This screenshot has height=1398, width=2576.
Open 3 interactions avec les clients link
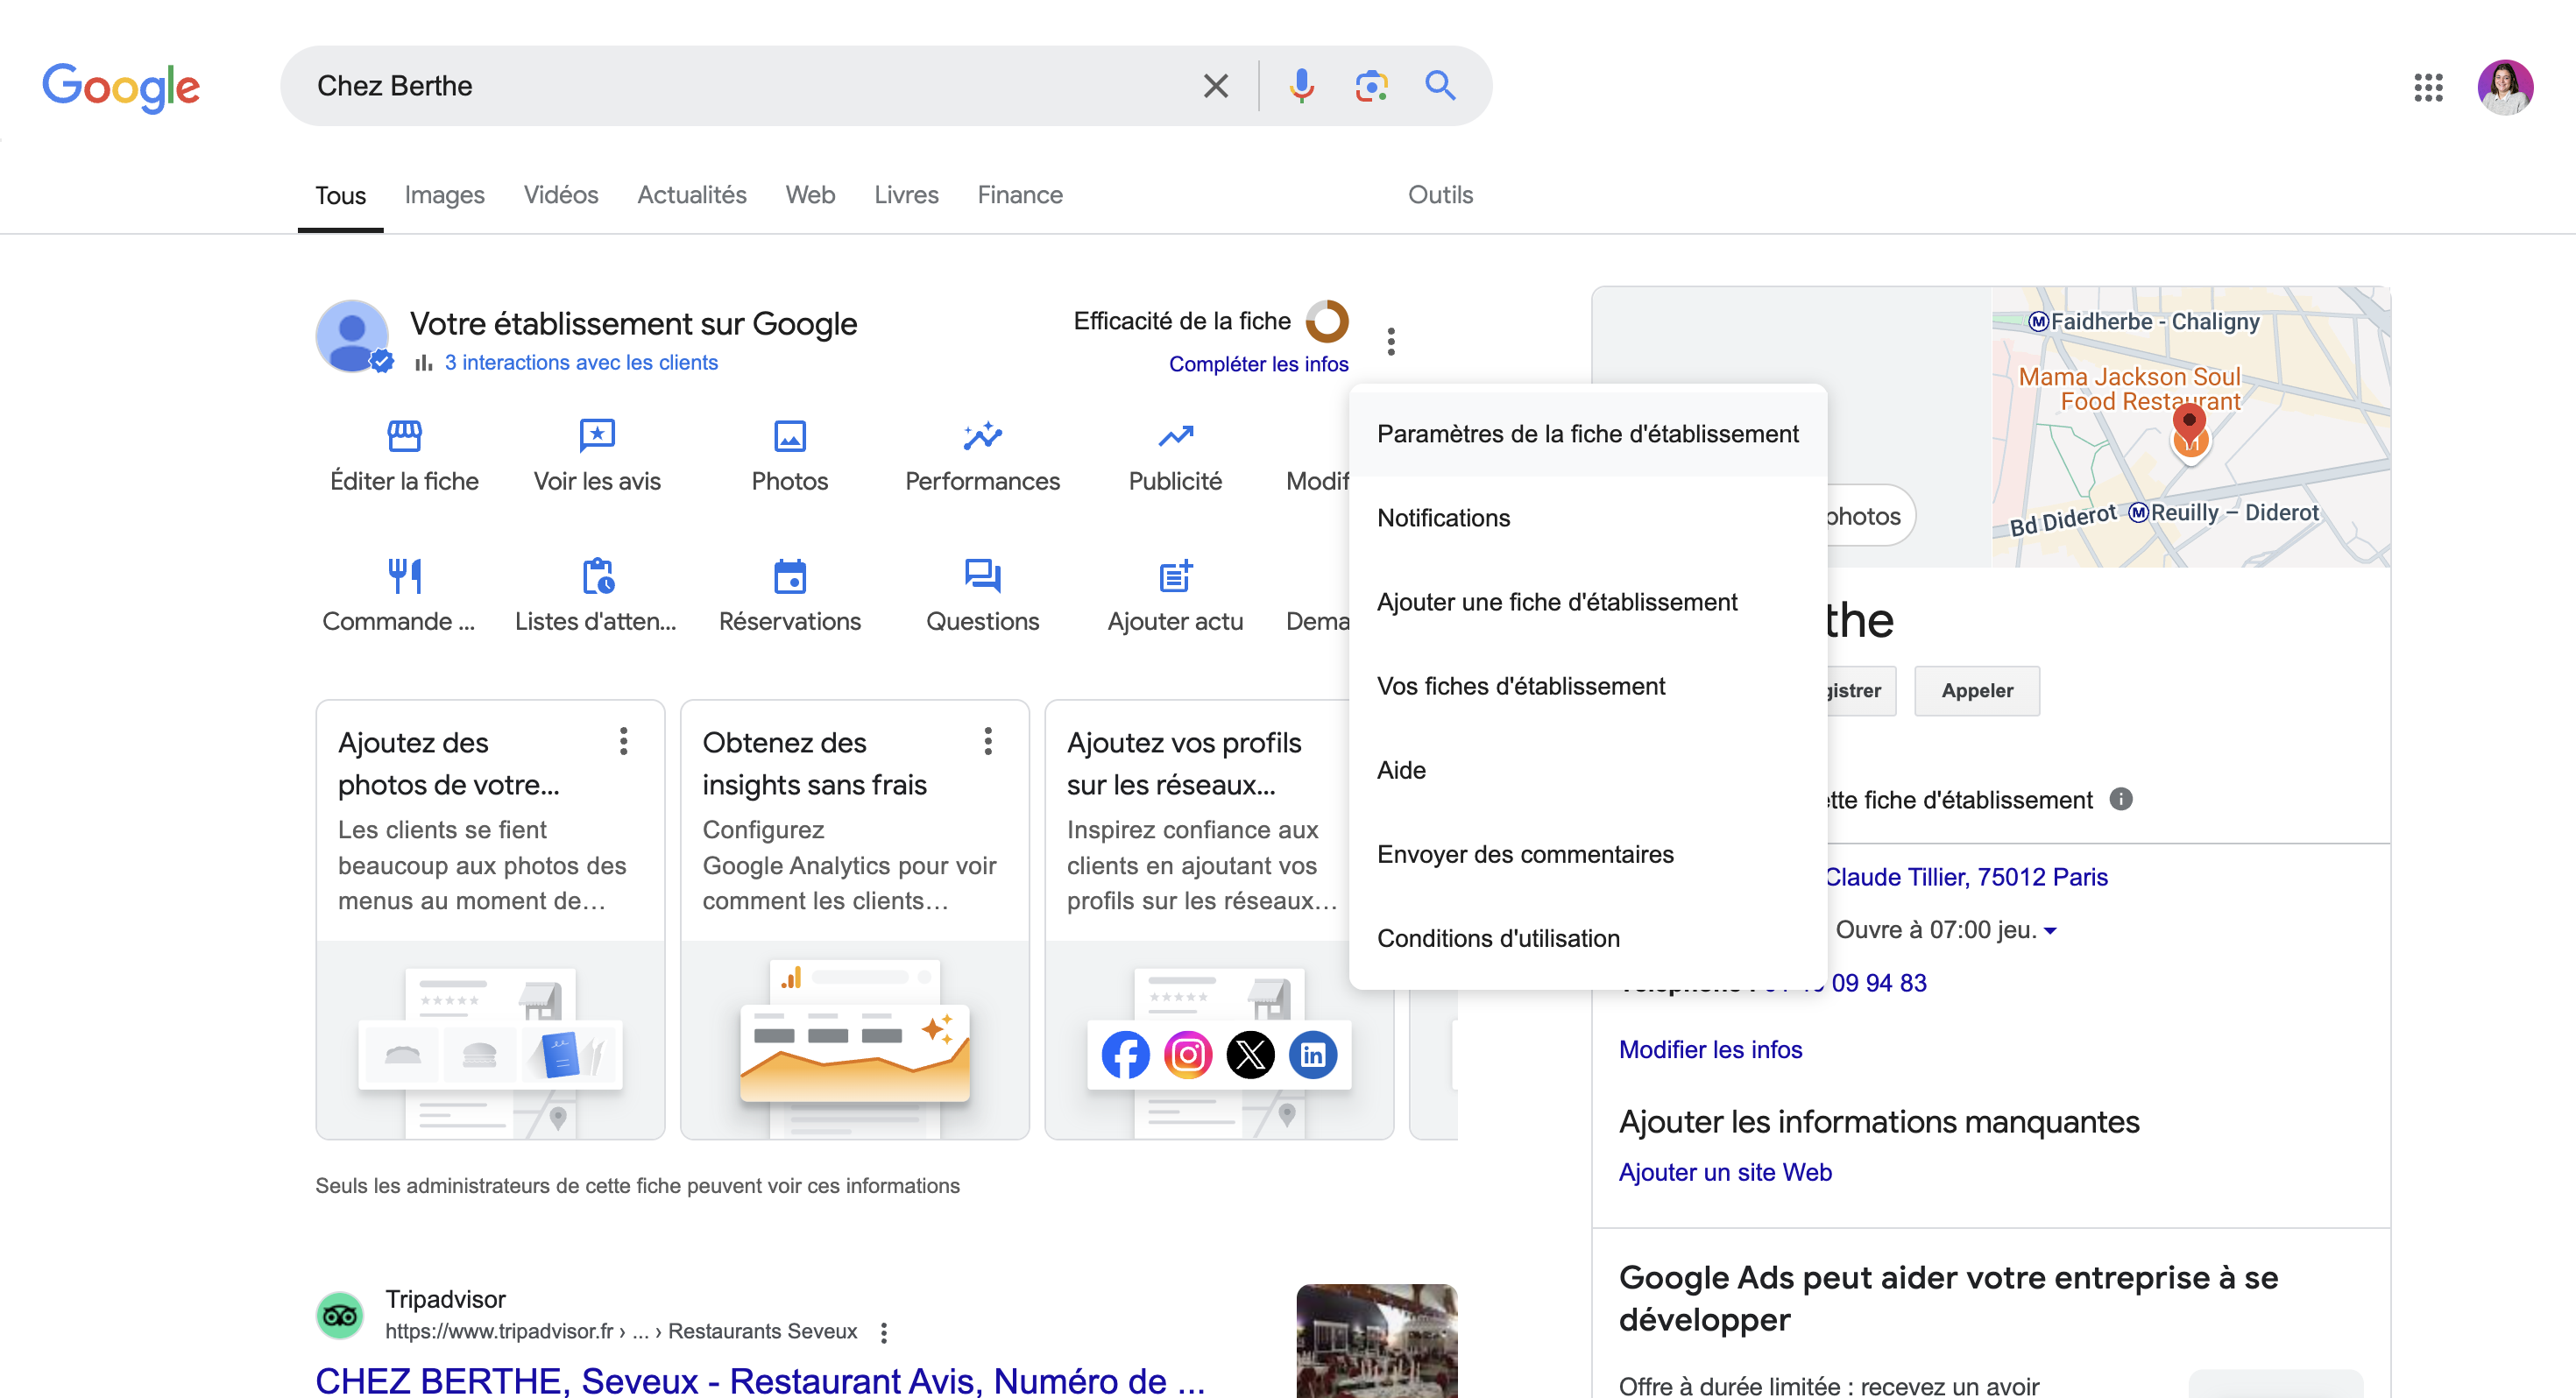(581, 362)
